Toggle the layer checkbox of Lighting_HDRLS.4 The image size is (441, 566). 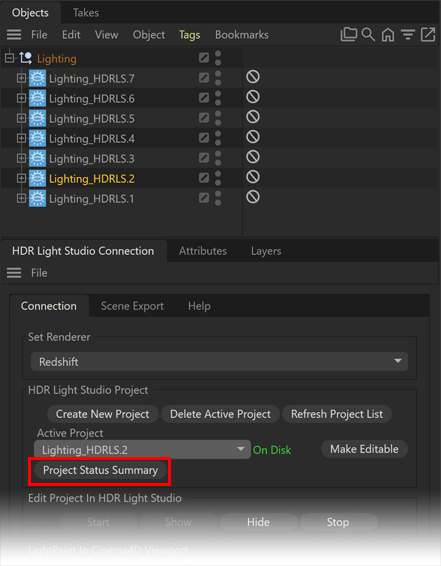click(x=204, y=138)
